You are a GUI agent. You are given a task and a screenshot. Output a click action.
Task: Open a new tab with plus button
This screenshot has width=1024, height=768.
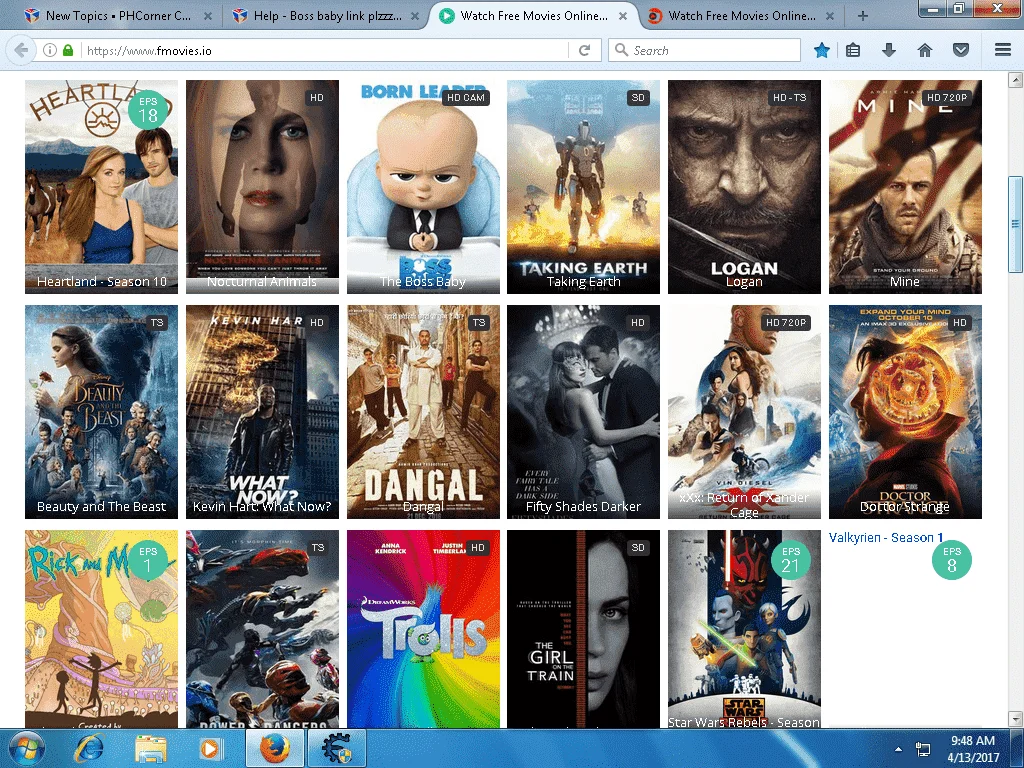click(863, 16)
